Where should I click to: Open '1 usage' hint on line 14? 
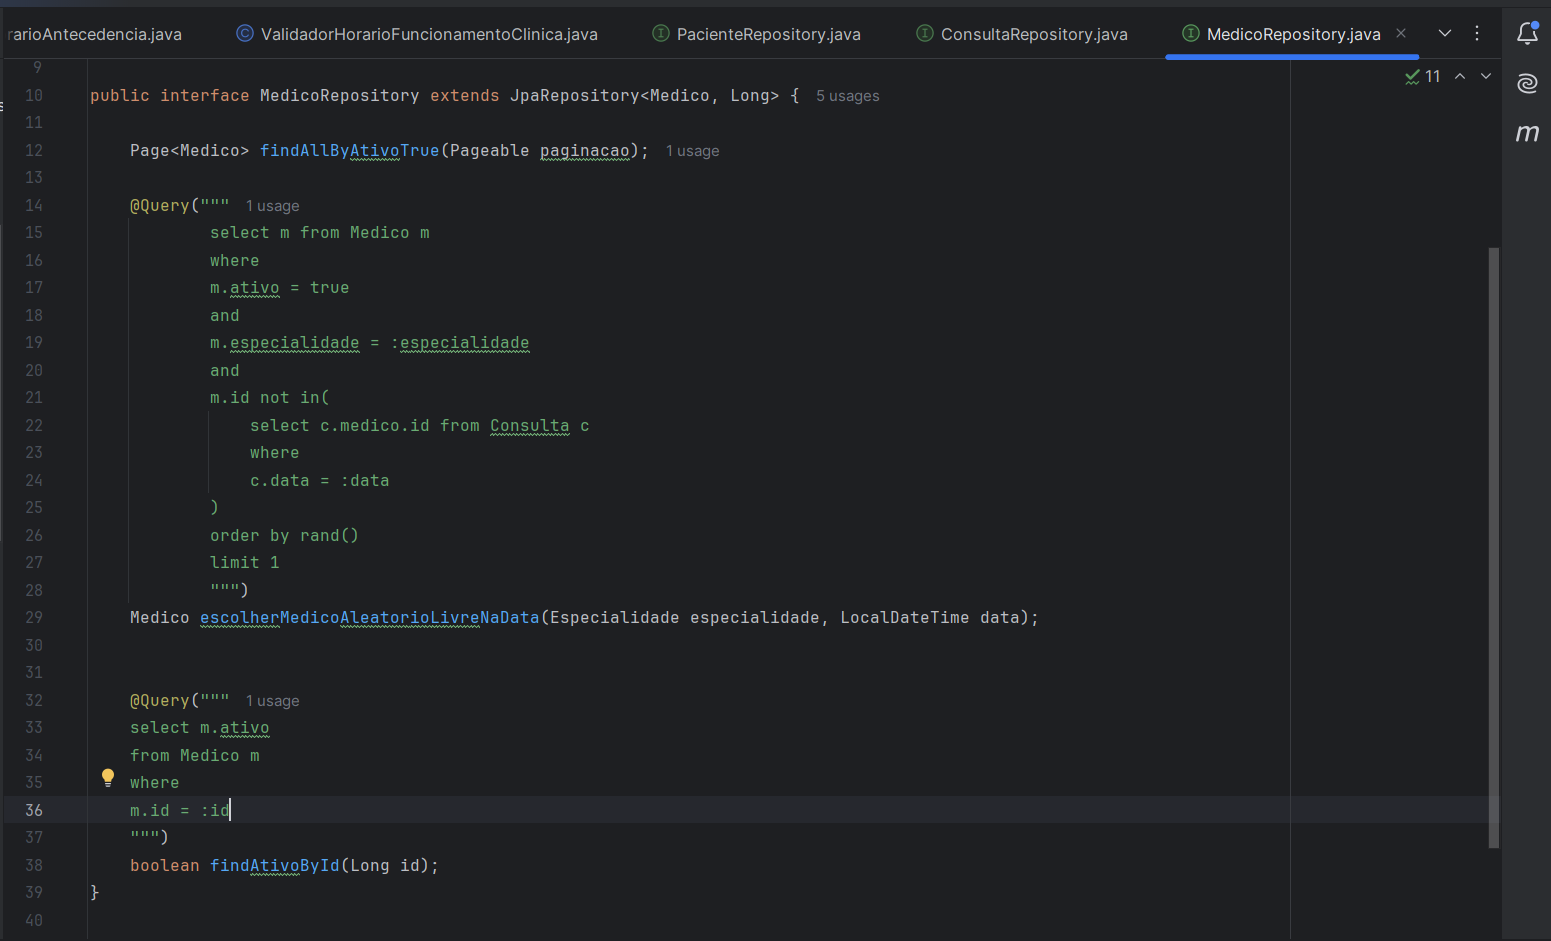(273, 206)
